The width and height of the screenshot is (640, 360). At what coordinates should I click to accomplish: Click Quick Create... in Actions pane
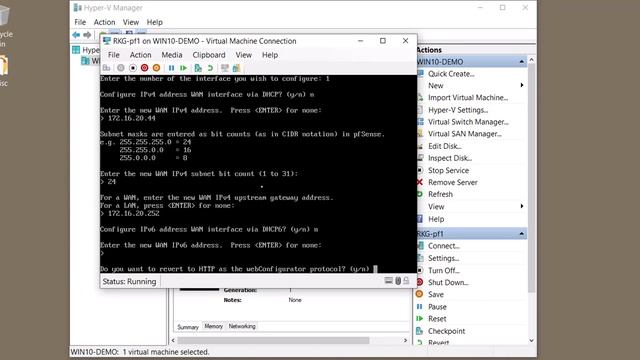click(x=451, y=74)
